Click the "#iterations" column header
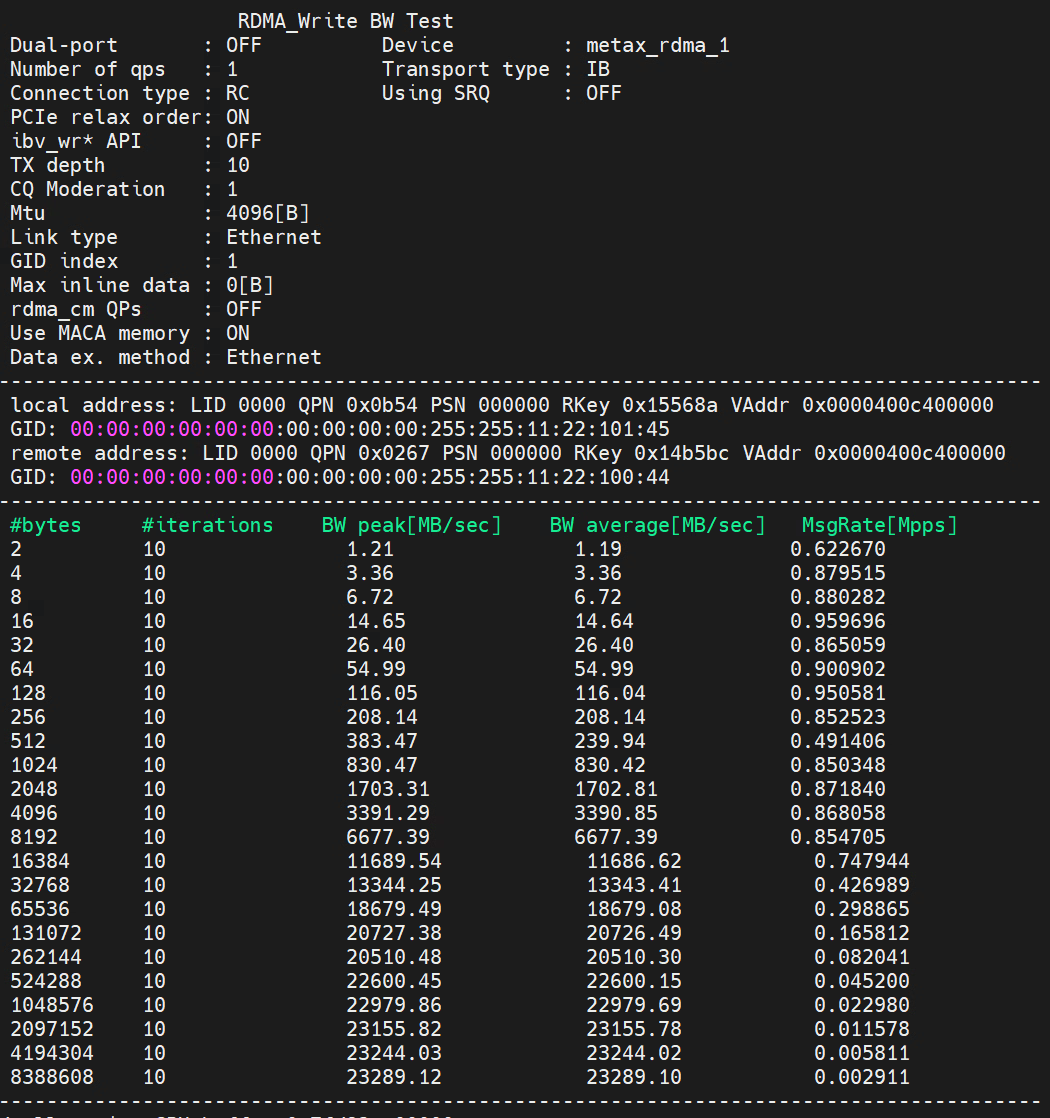The width and height of the screenshot is (1050, 1118). pyautogui.click(x=207, y=525)
